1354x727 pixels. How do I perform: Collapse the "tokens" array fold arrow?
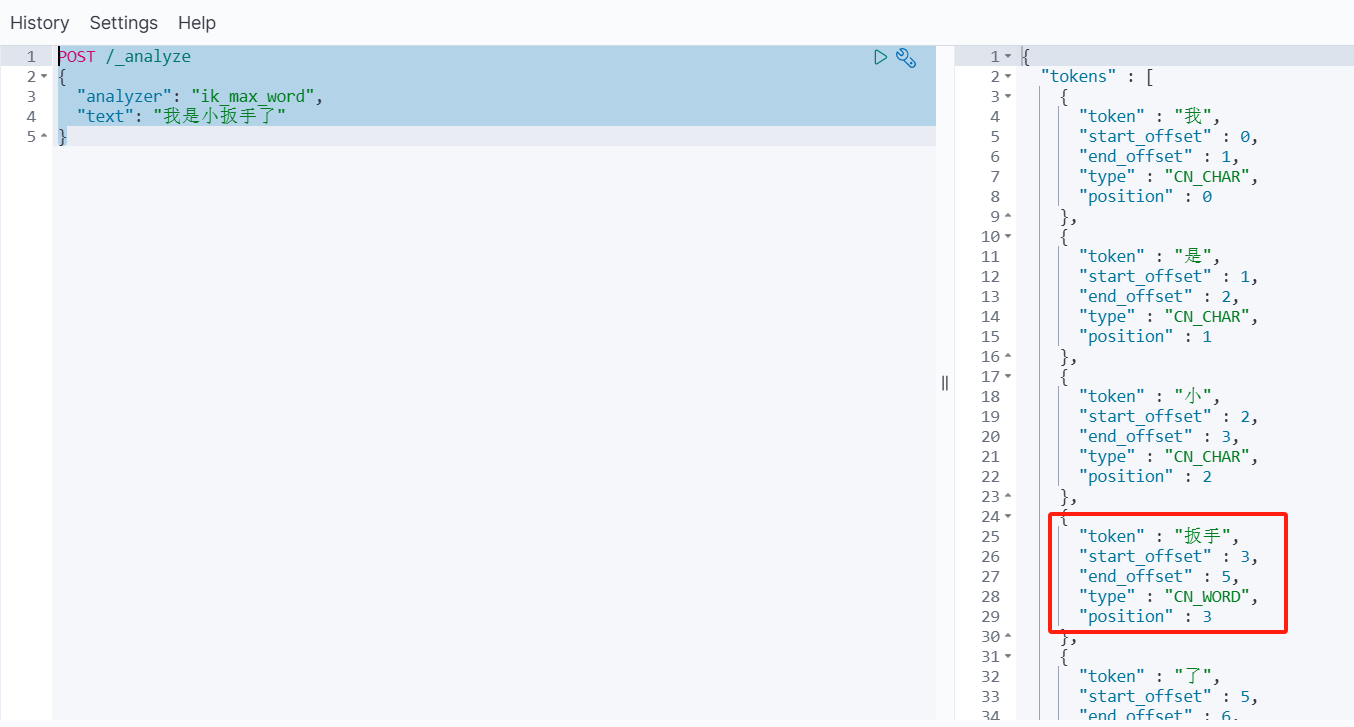coord(1008,77)
